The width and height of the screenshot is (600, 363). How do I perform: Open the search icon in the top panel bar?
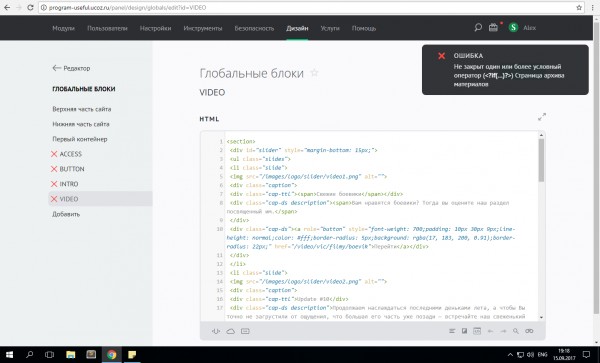pos(478,28)
